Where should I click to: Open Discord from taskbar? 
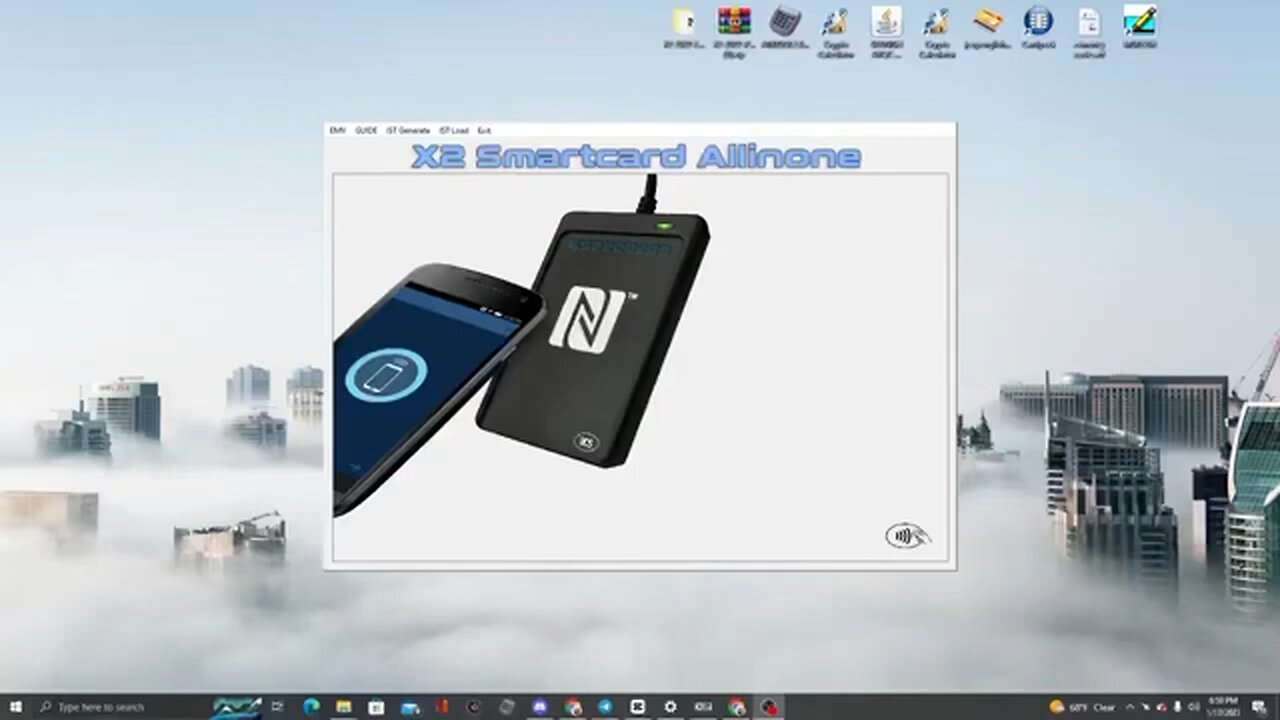[540, 707]
